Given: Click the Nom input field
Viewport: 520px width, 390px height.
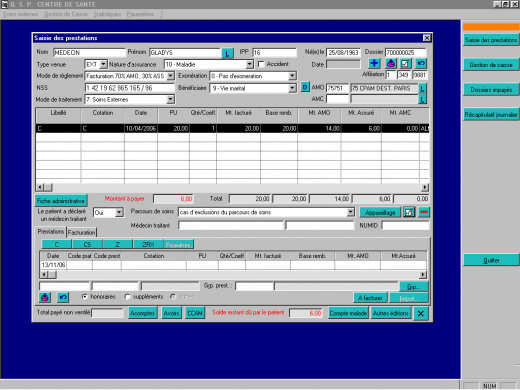Looking at the screenshot, I should [x=89, y=53].
